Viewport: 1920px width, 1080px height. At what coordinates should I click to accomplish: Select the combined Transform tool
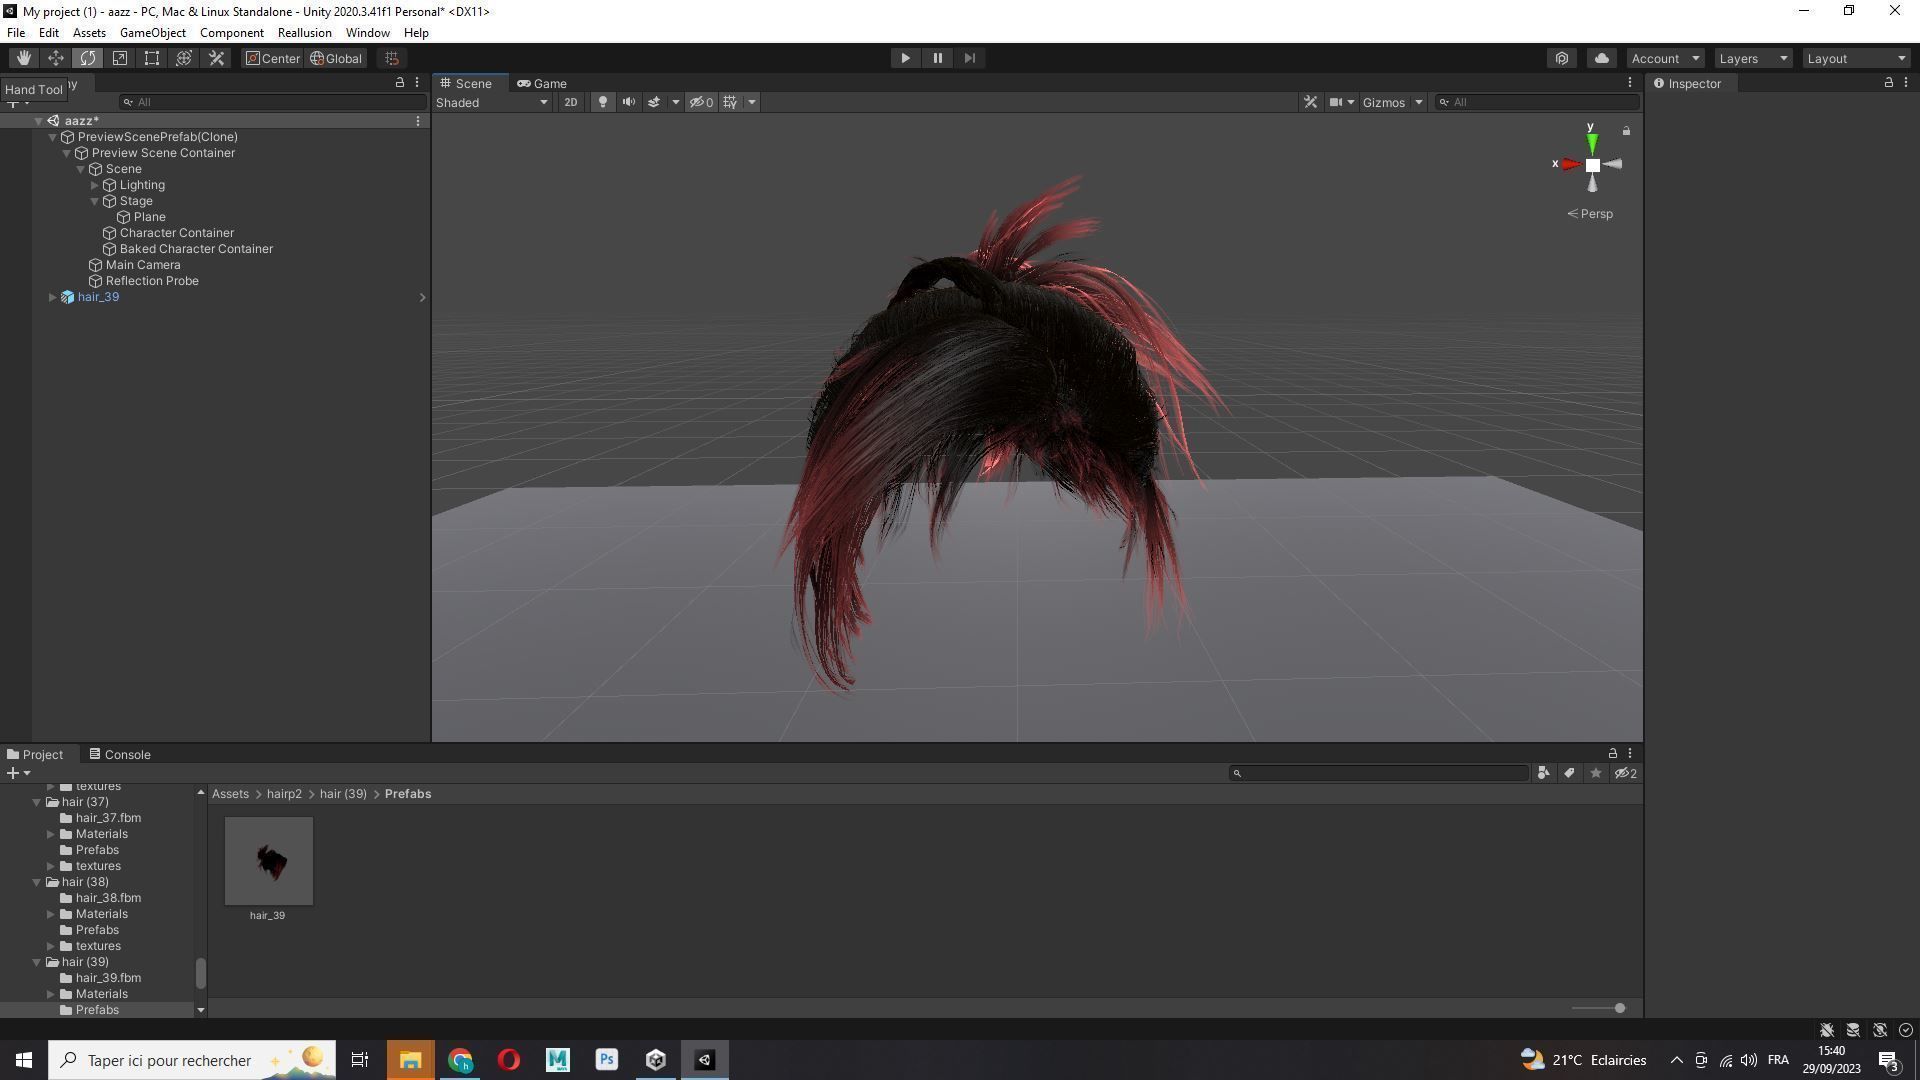point(184,58)
